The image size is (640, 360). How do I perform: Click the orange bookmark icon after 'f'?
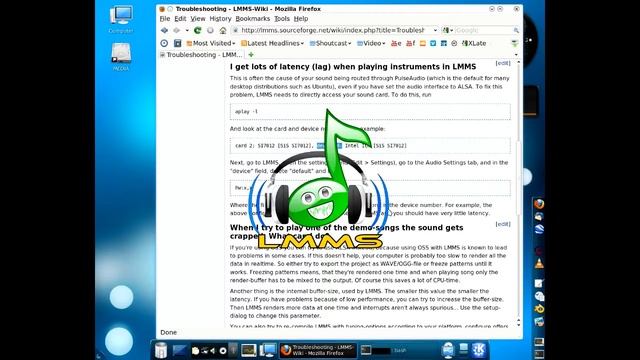423,43
